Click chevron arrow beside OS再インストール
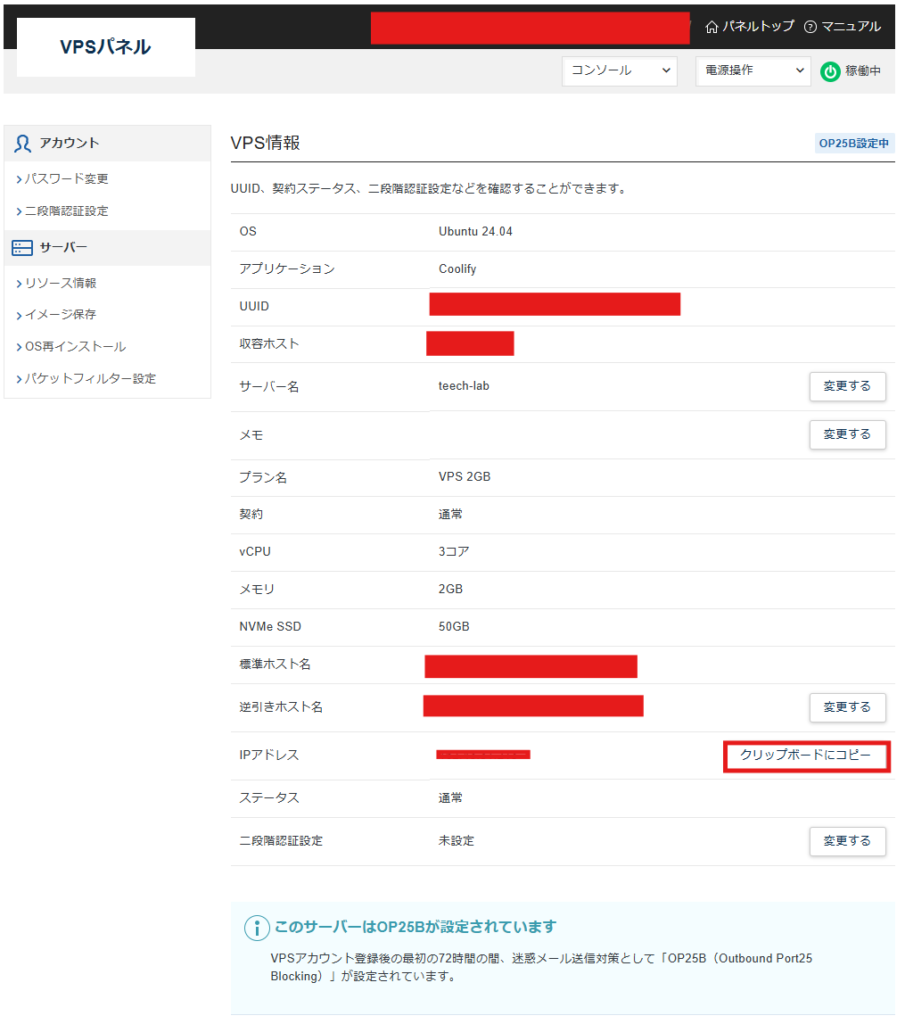Screen dimensions: 905x1024 19,347
